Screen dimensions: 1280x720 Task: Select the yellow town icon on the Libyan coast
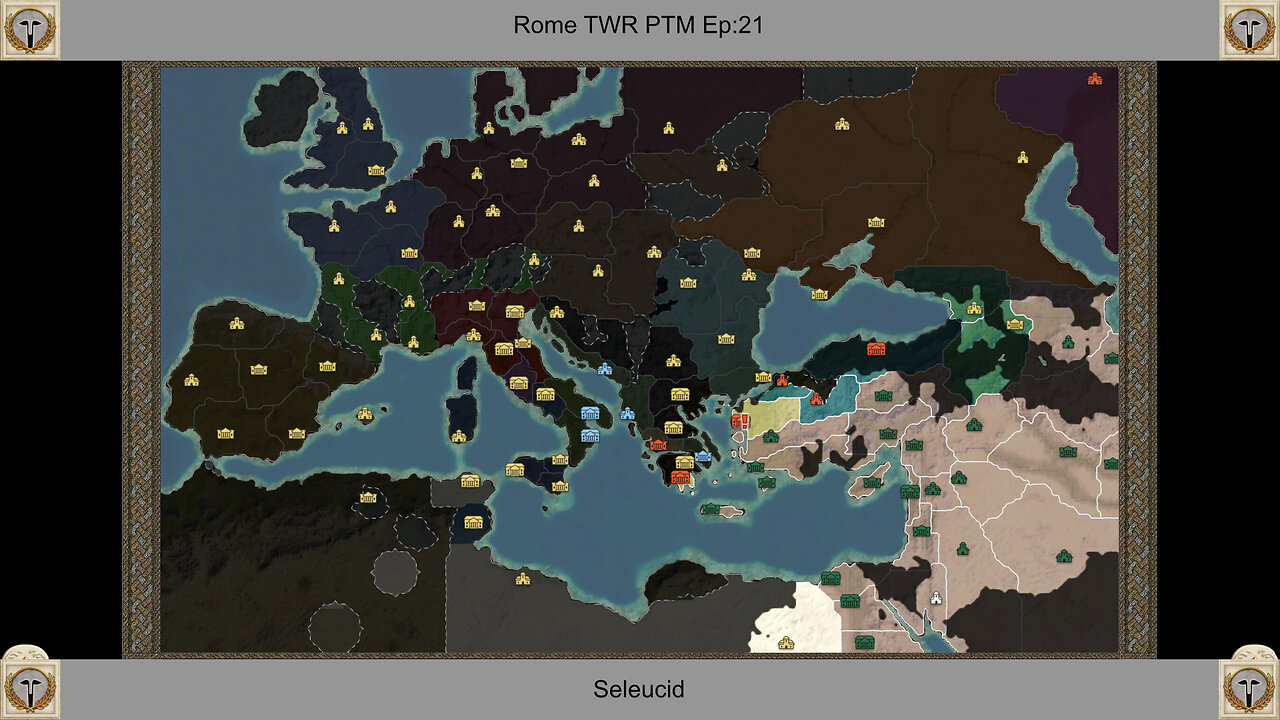(522, 578)
